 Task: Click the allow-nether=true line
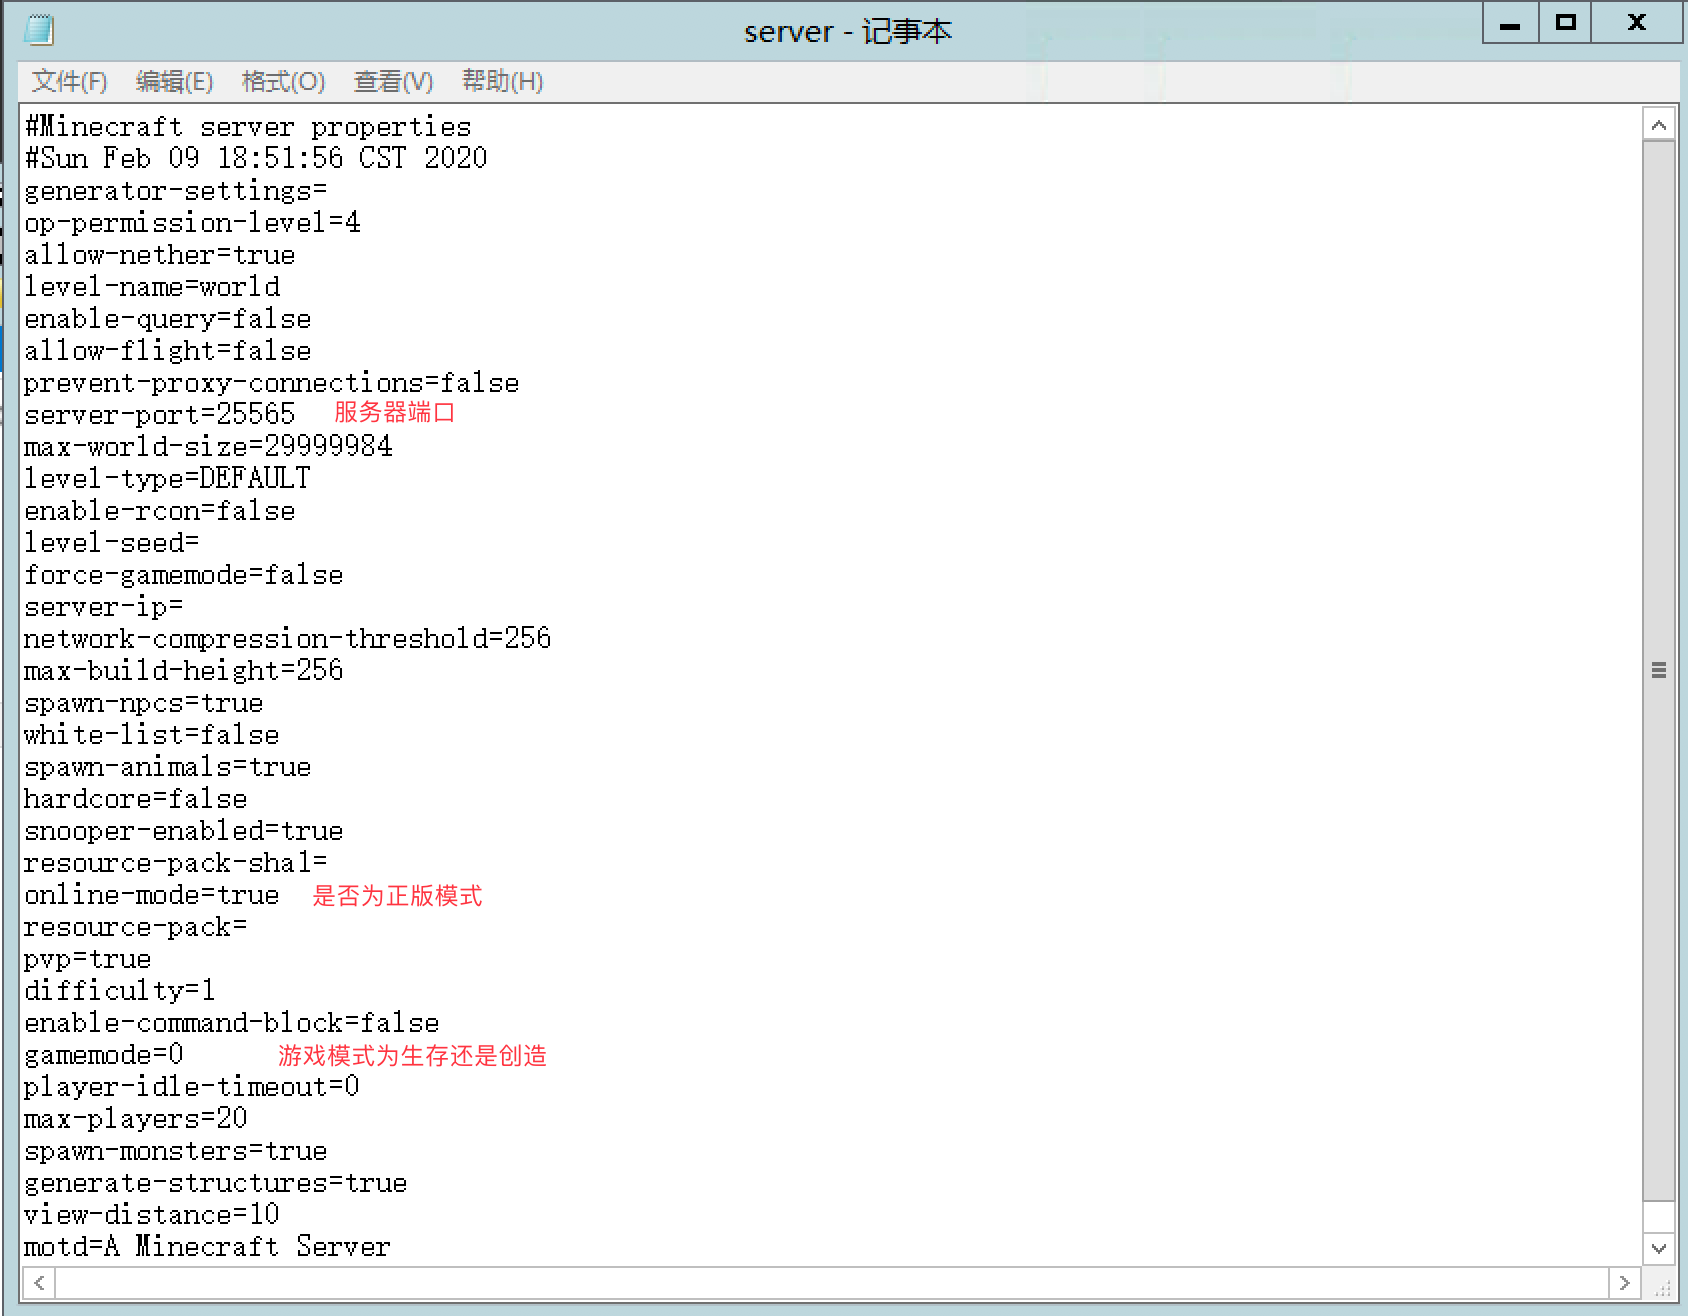(160, 254)
